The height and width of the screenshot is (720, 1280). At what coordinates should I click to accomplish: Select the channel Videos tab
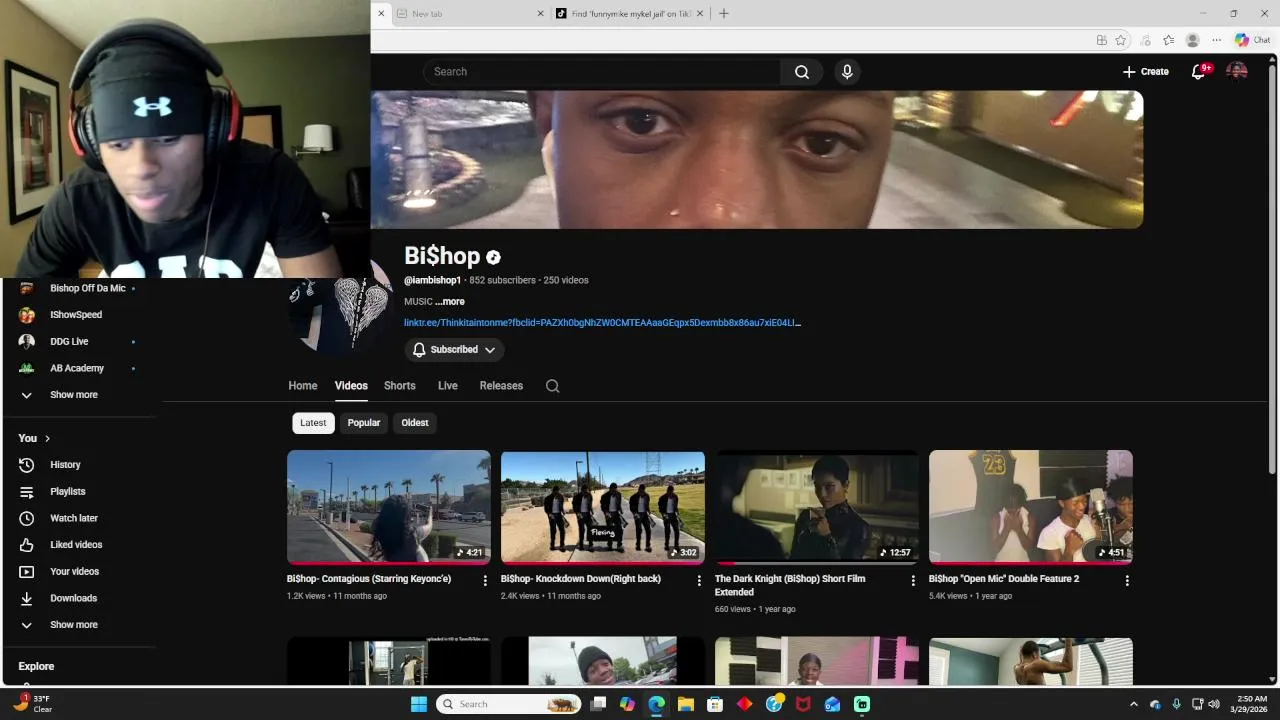tap(351, 386)
